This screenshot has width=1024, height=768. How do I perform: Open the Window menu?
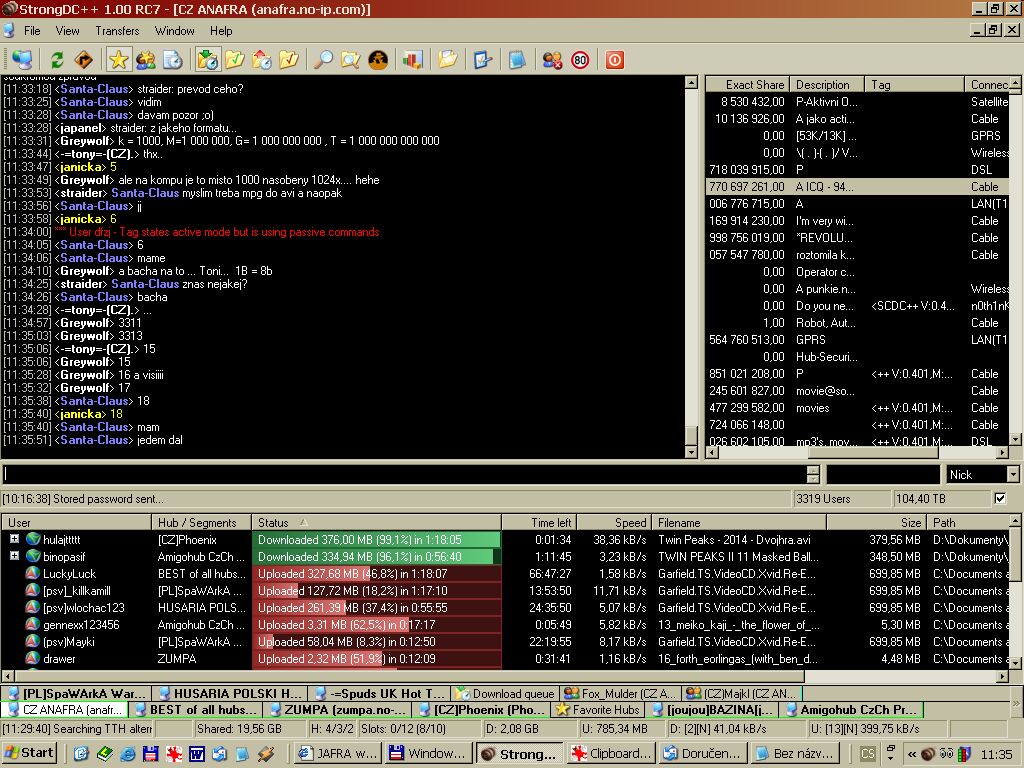(x=174, y=31)
